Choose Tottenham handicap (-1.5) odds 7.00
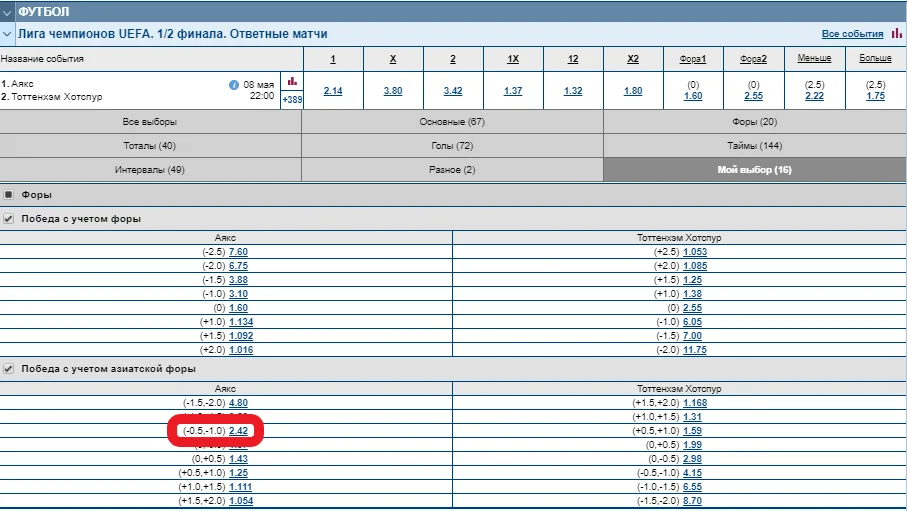The height and width of the screenshot is (511, 907). pos(692,336)
